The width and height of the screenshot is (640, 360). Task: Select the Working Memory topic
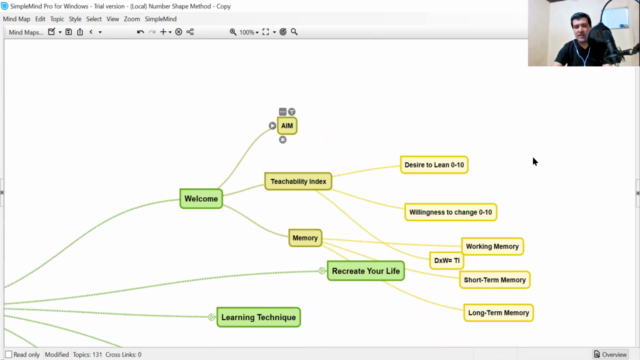click(492, 247)
